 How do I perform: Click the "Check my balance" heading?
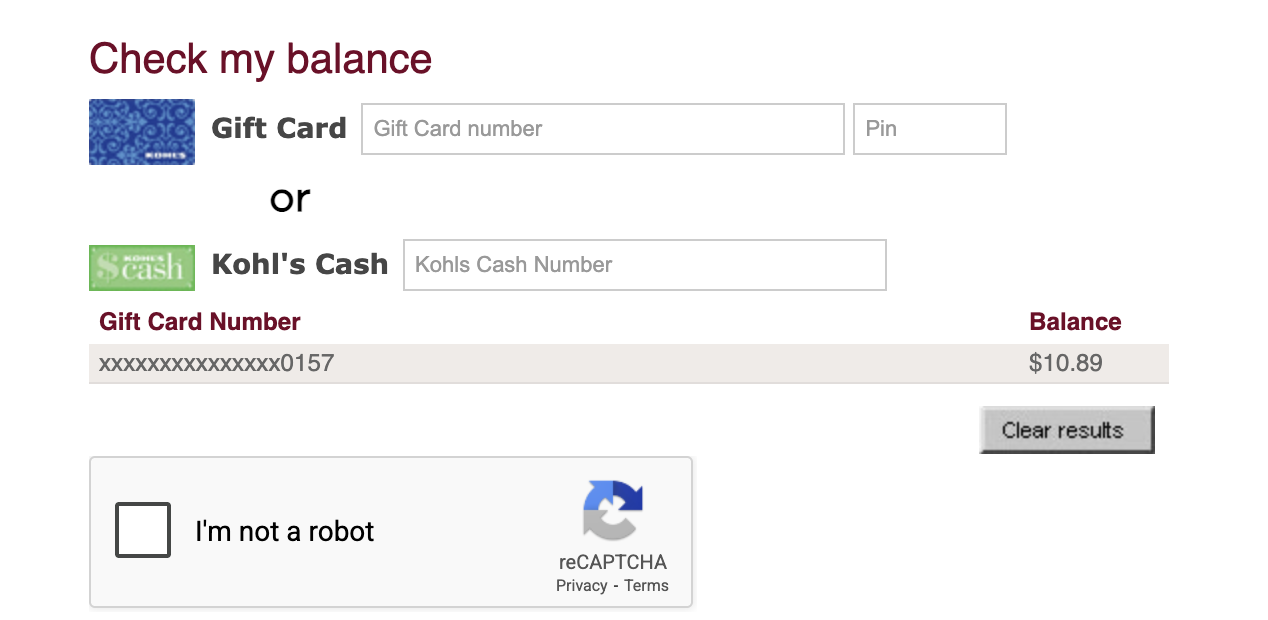tap(261, 59)
